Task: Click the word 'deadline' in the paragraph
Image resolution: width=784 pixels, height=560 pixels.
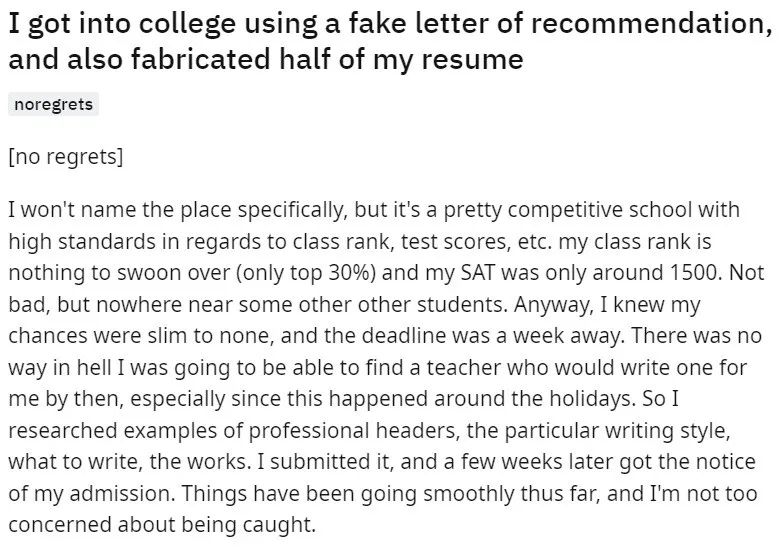Action: click(404, 336)
